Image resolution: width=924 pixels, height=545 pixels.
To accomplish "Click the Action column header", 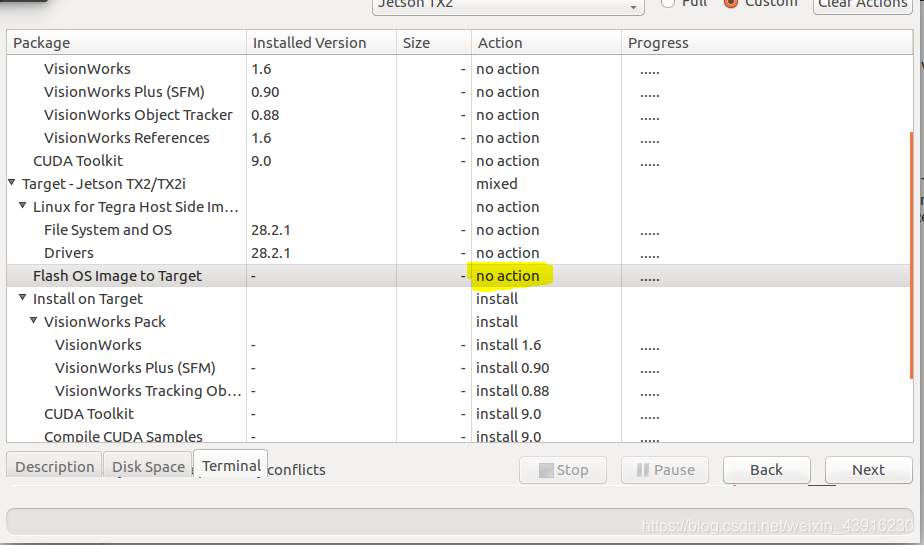I will coord(546,42).
